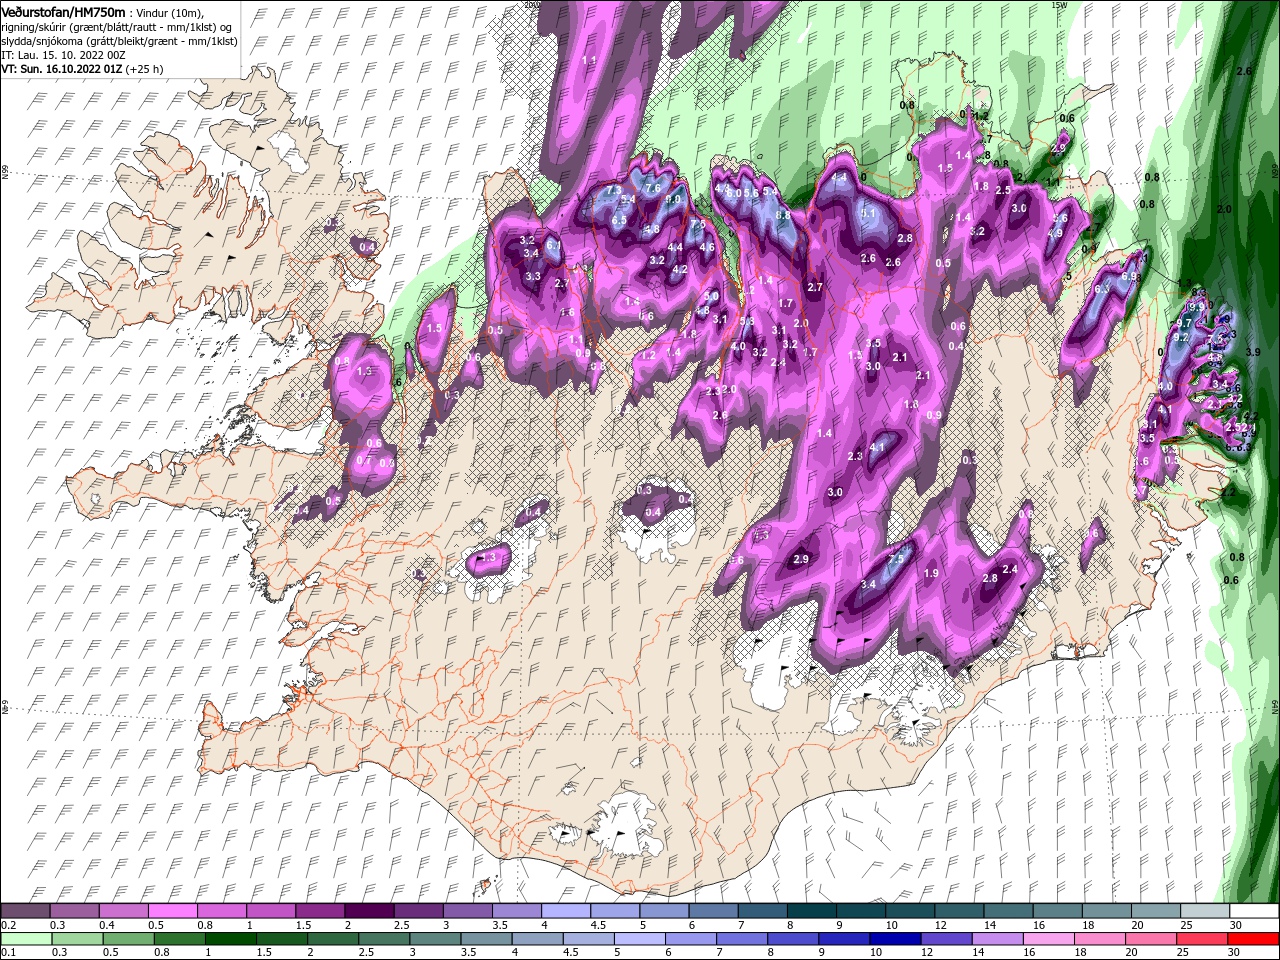Select the light grey snow swatch between 25 and 30

1203,912
